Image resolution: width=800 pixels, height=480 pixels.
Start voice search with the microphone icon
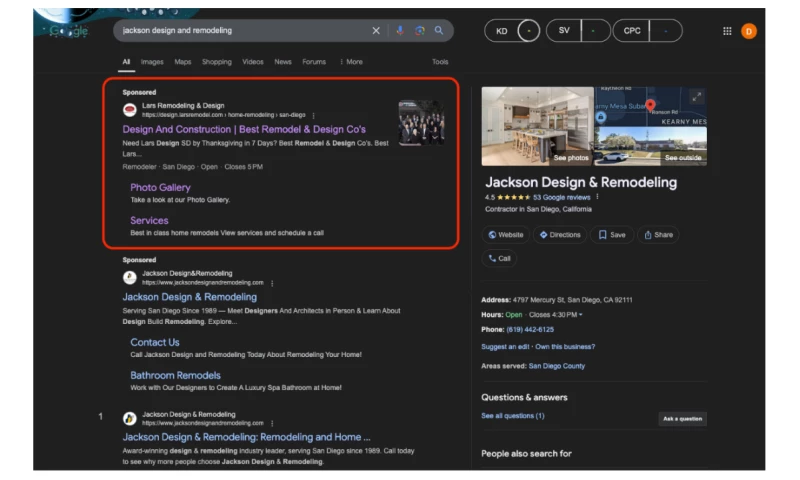point(400,31)
